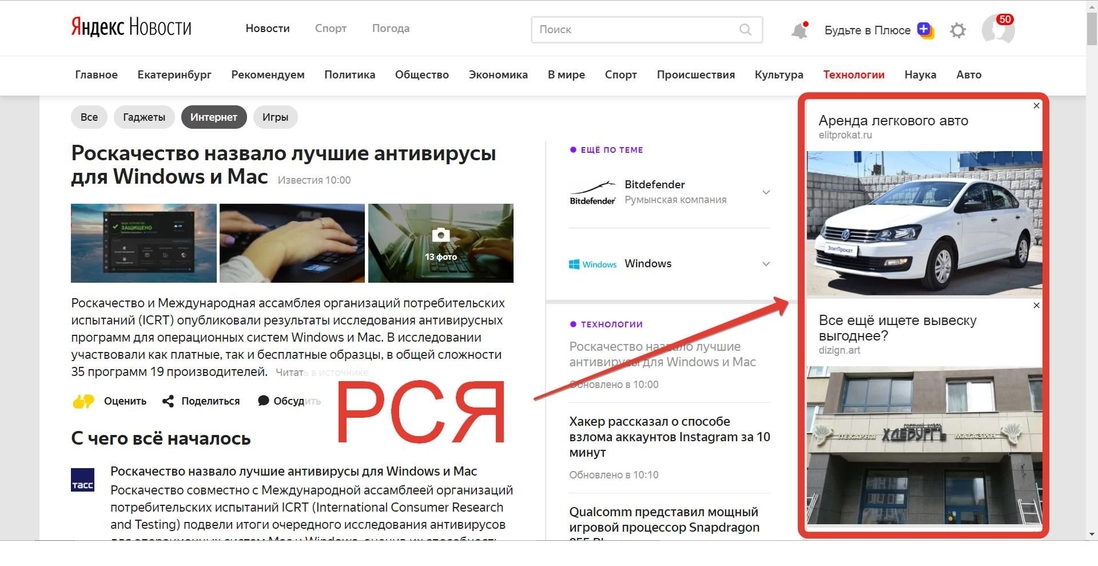
Task: Click the С чего всё началось heading
Action: coord(161,439)
